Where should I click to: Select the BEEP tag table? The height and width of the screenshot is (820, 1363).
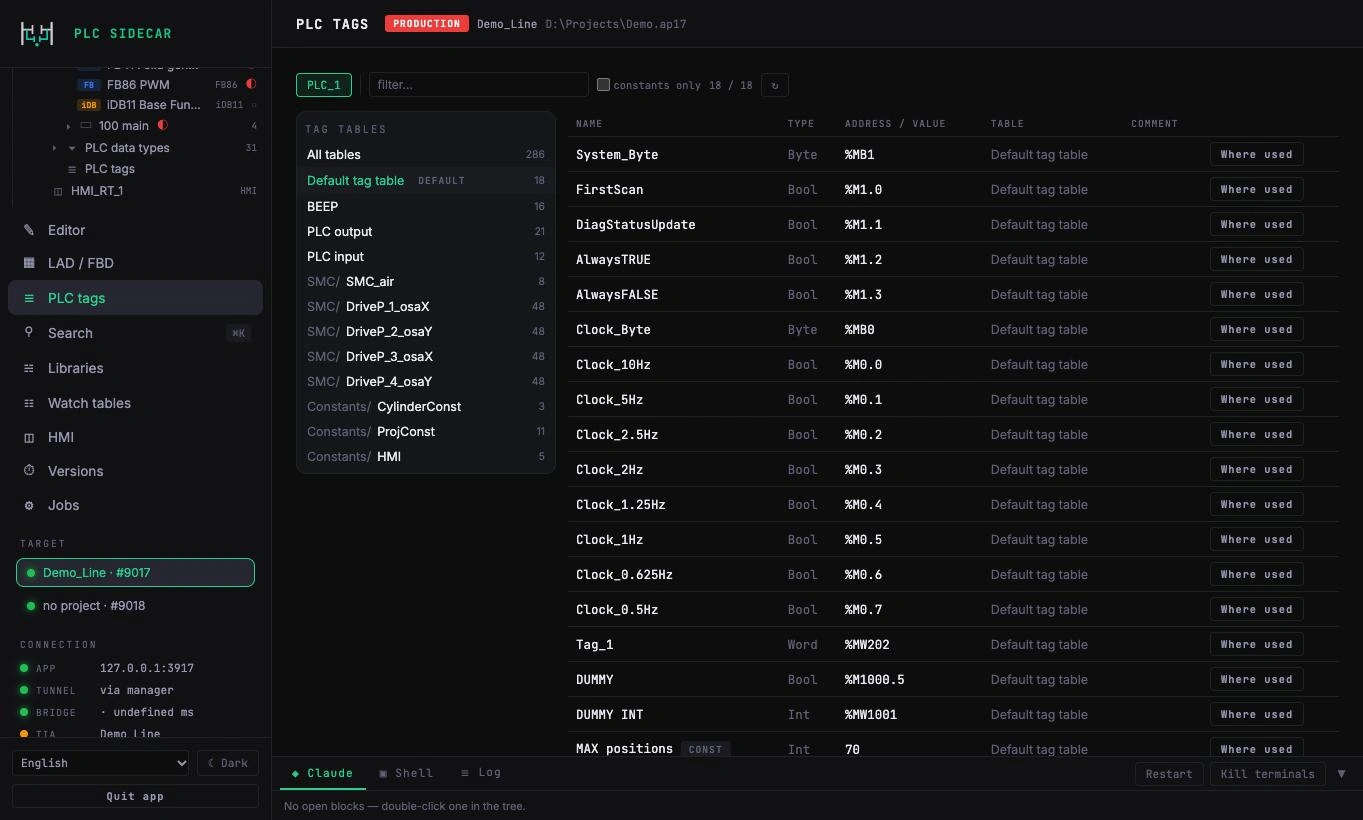[426, 207]
